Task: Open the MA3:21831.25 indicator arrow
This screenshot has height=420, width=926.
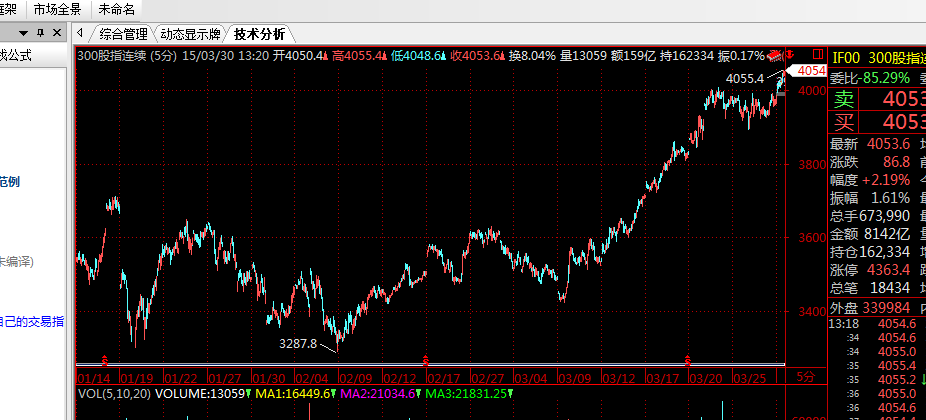Action: coord(510,393)
